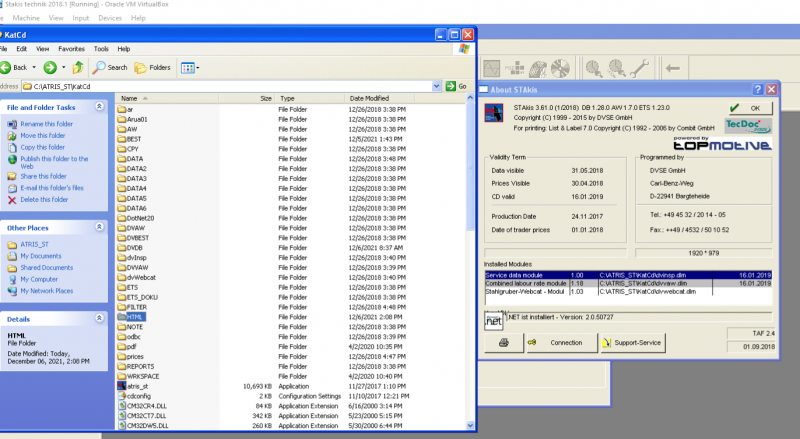
Task: Collapse File and Folder Tasks panel
Action: pos(99,107)
